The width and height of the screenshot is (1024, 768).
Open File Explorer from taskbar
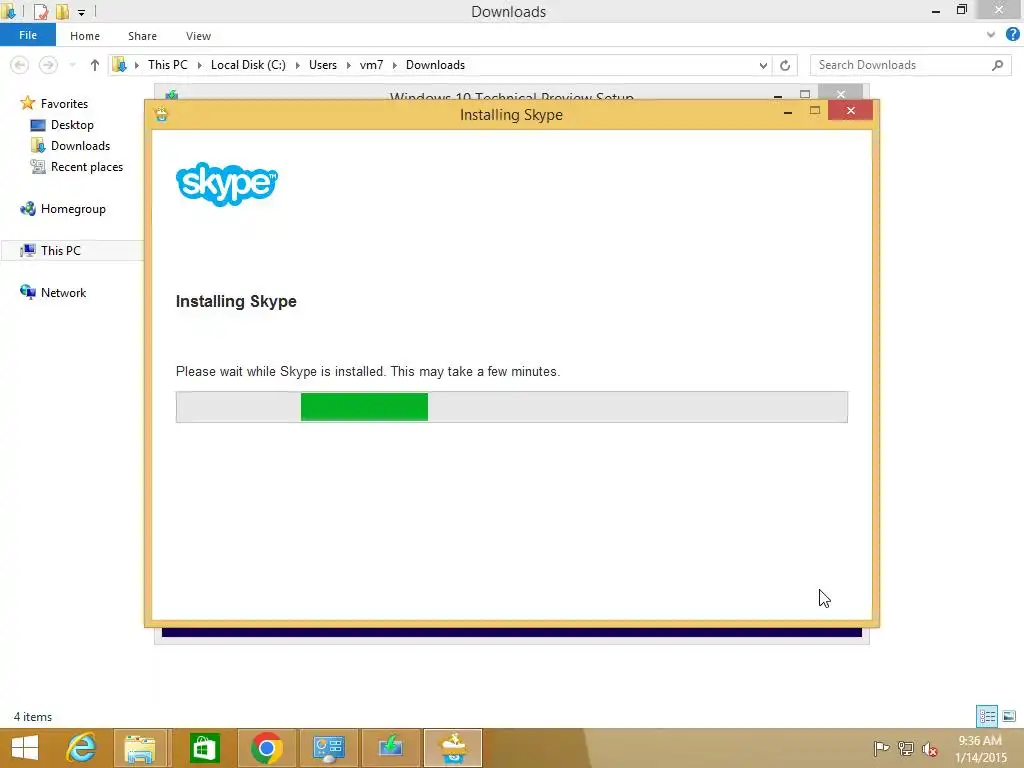(140, 748)
